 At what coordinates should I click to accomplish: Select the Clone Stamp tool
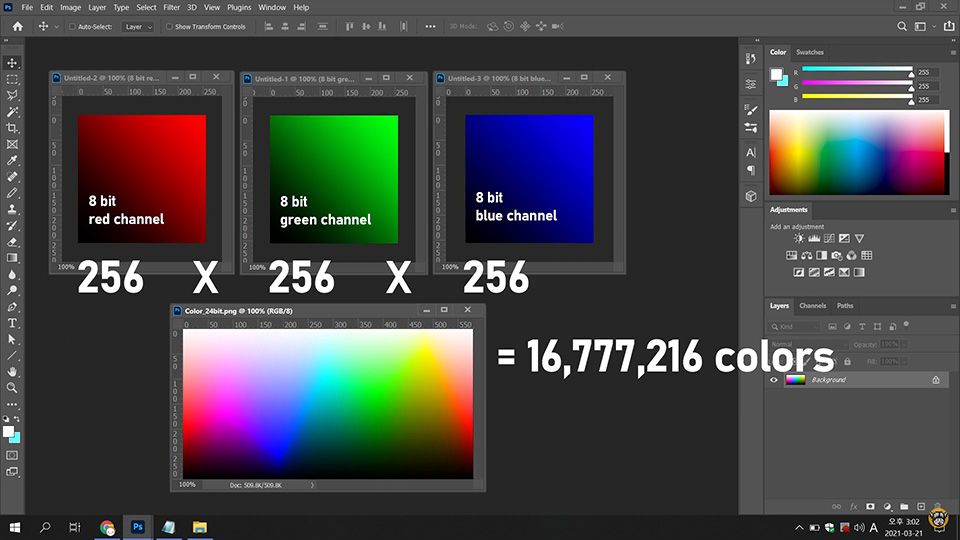coord(12,209)
